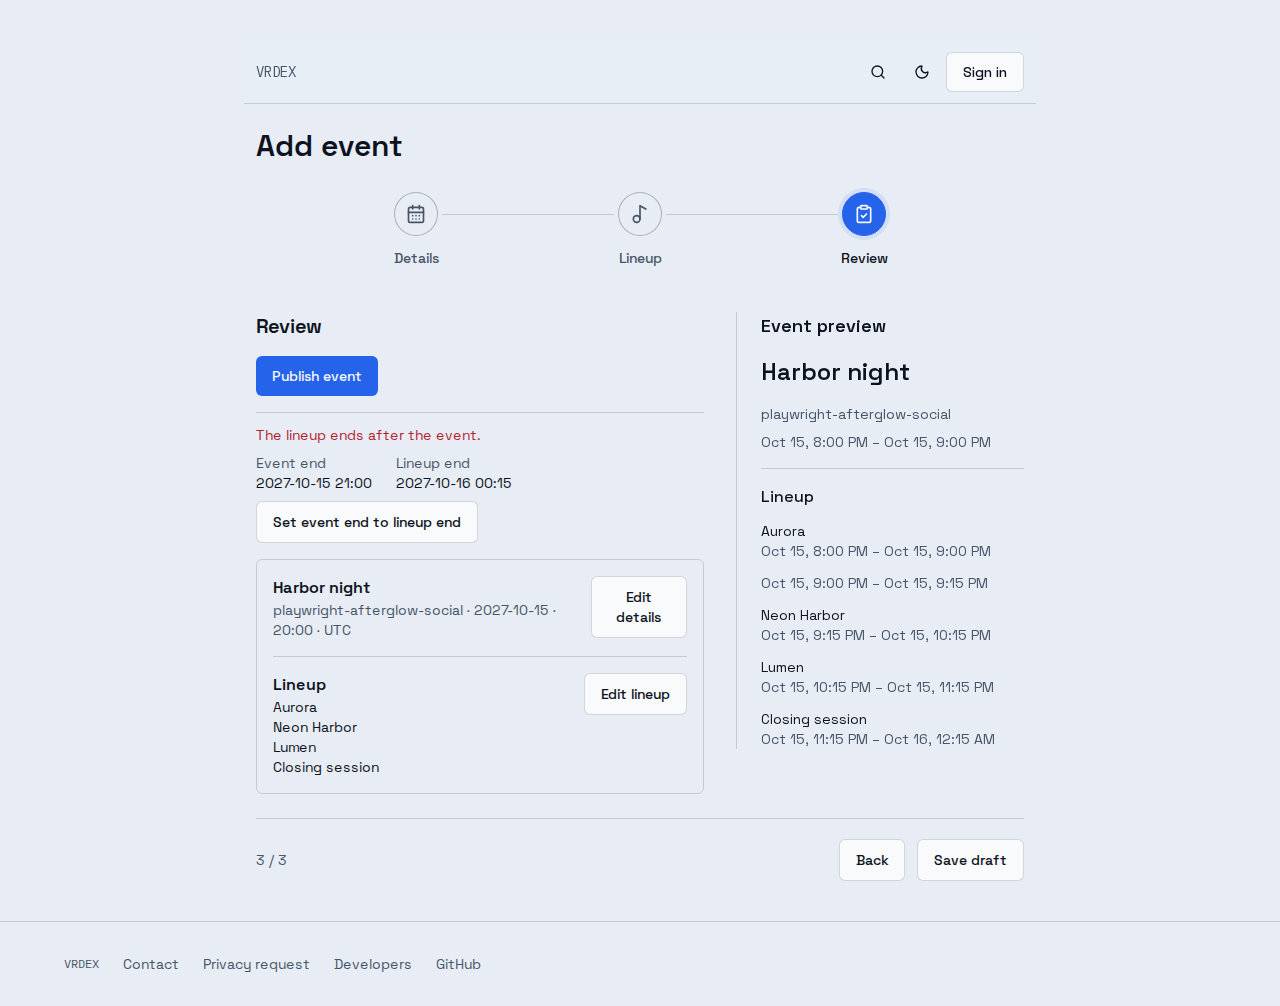
Task: Set event end to lineup end
Action: (367, 522)
